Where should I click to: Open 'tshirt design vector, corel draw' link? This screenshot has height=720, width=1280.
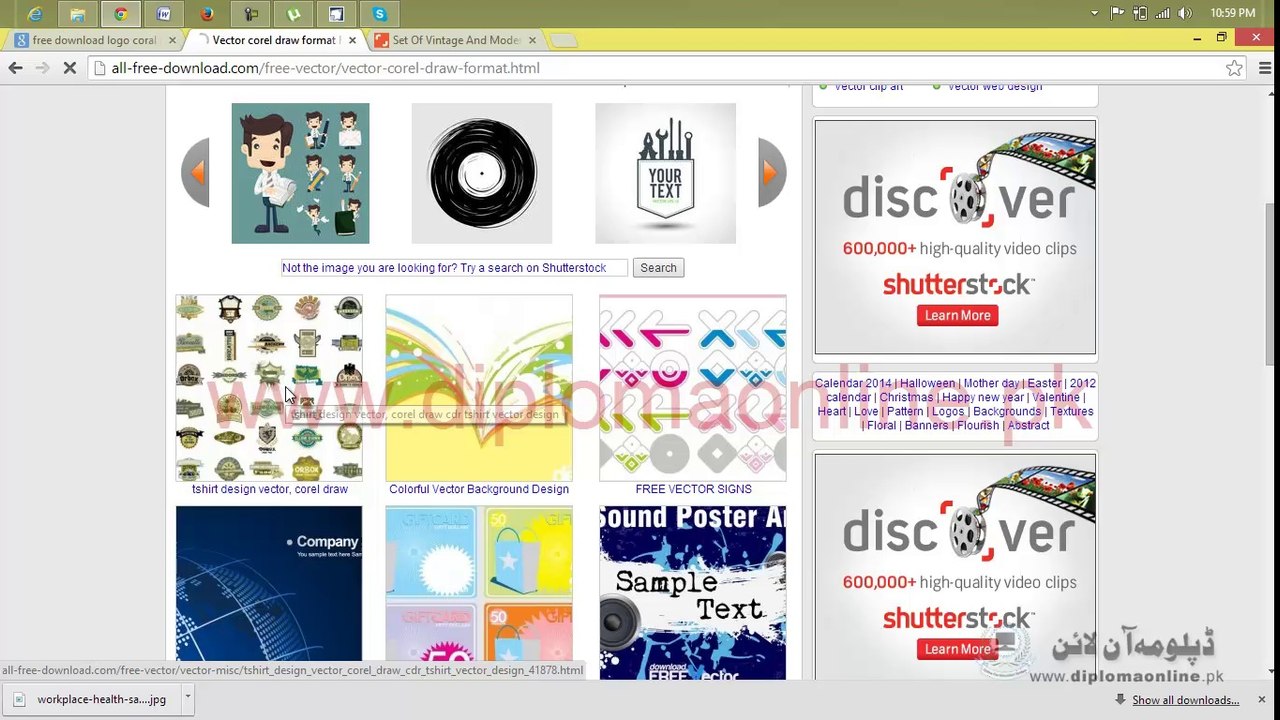(x=270, y=489)
